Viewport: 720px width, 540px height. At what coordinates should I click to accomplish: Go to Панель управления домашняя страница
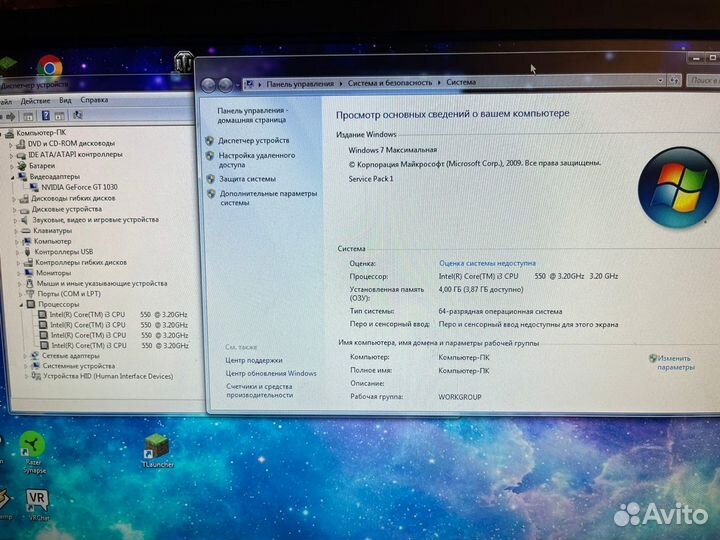[252, 115]
